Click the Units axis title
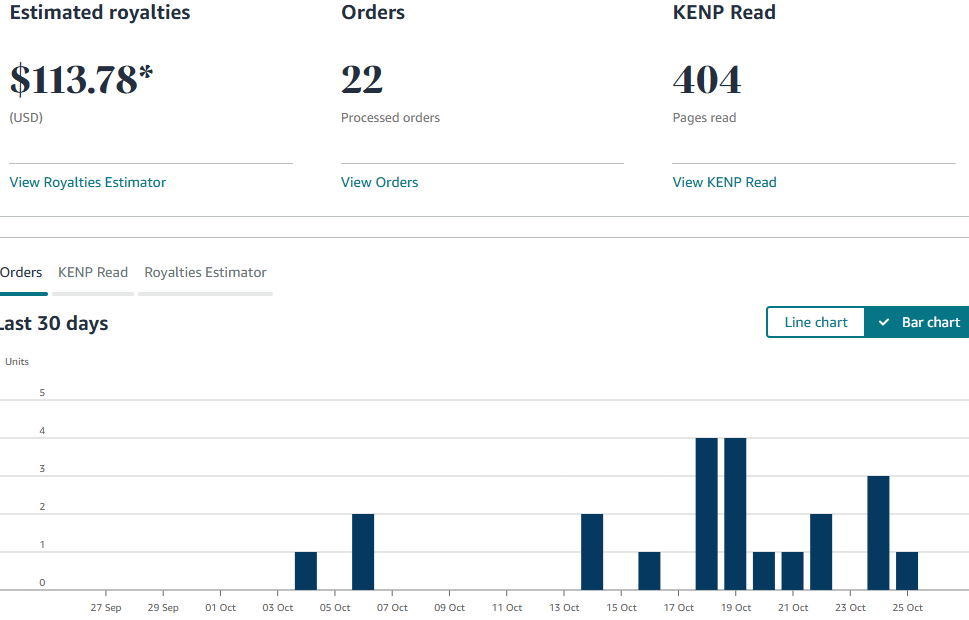This screenshot has width=969, height=620. coord(17,362)
